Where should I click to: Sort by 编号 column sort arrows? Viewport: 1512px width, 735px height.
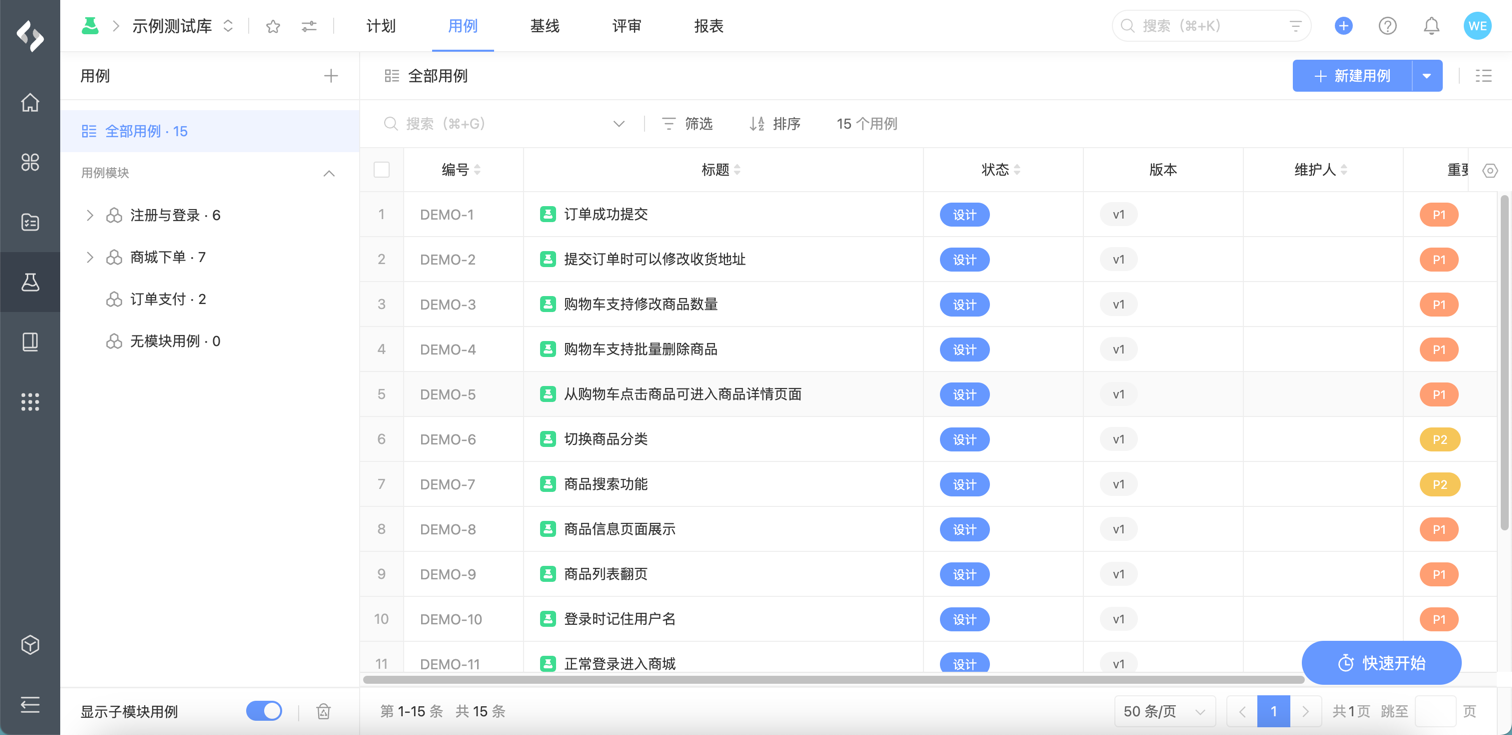click(477, 170)
